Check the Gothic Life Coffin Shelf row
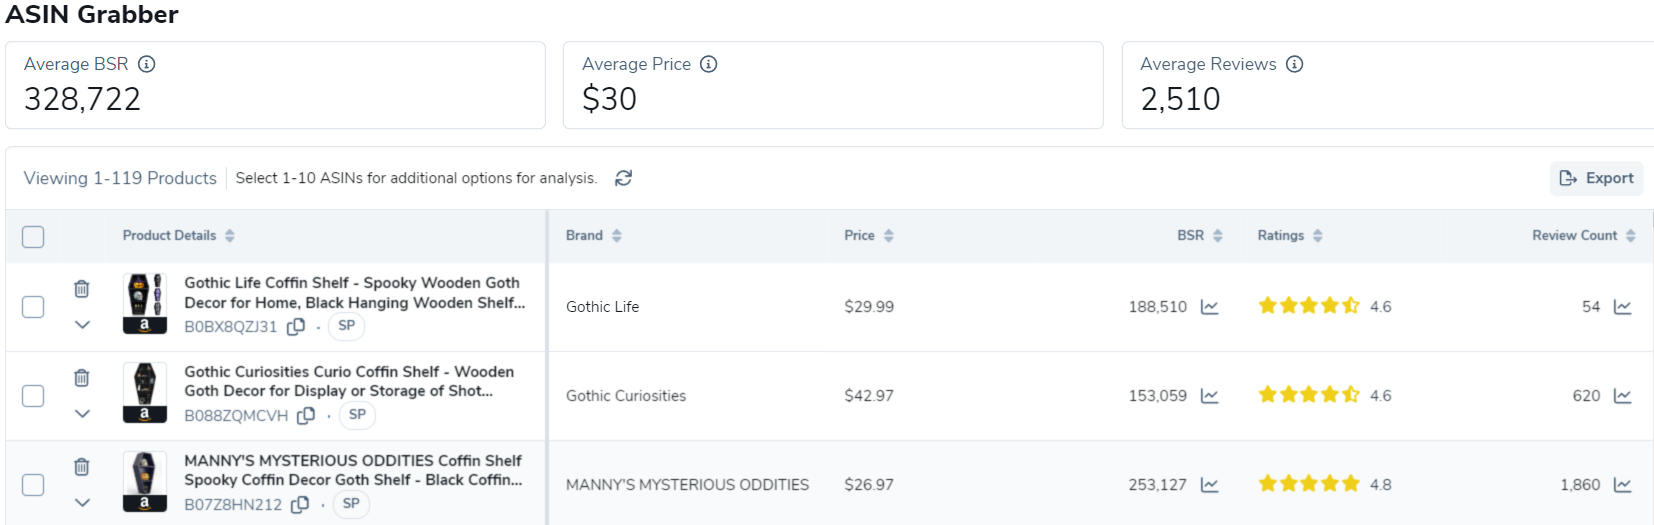The width and height of the screenshot is (1654, 525). coord(33,307)
